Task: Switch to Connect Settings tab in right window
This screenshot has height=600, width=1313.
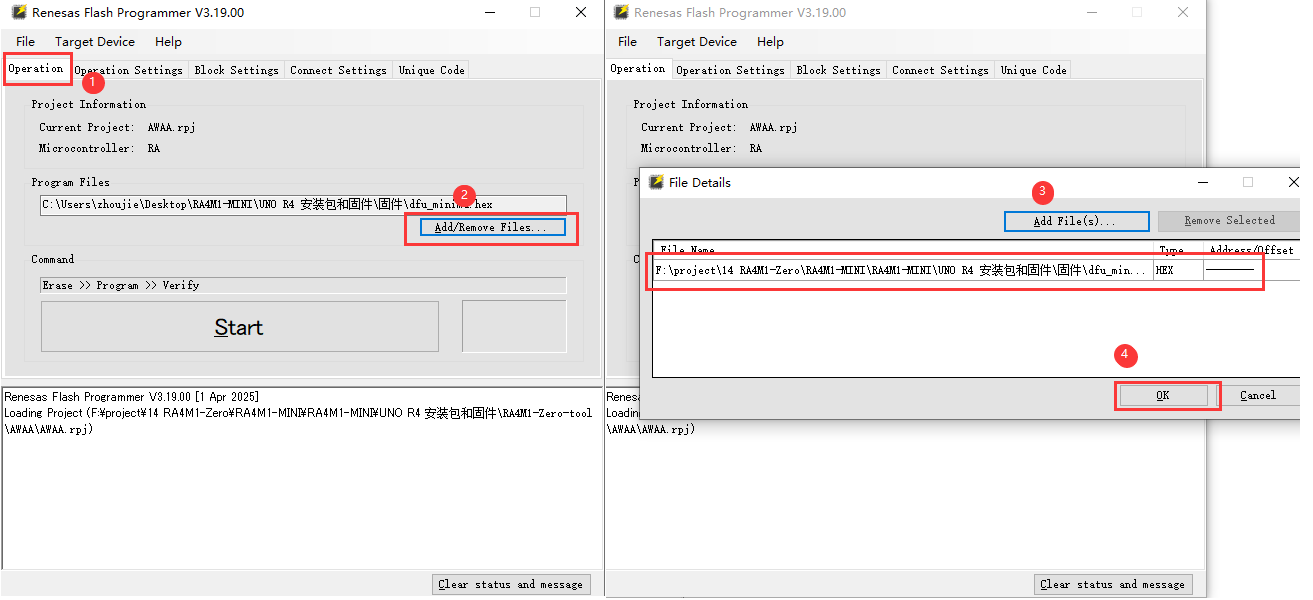Action: click(x=940, y=70)
